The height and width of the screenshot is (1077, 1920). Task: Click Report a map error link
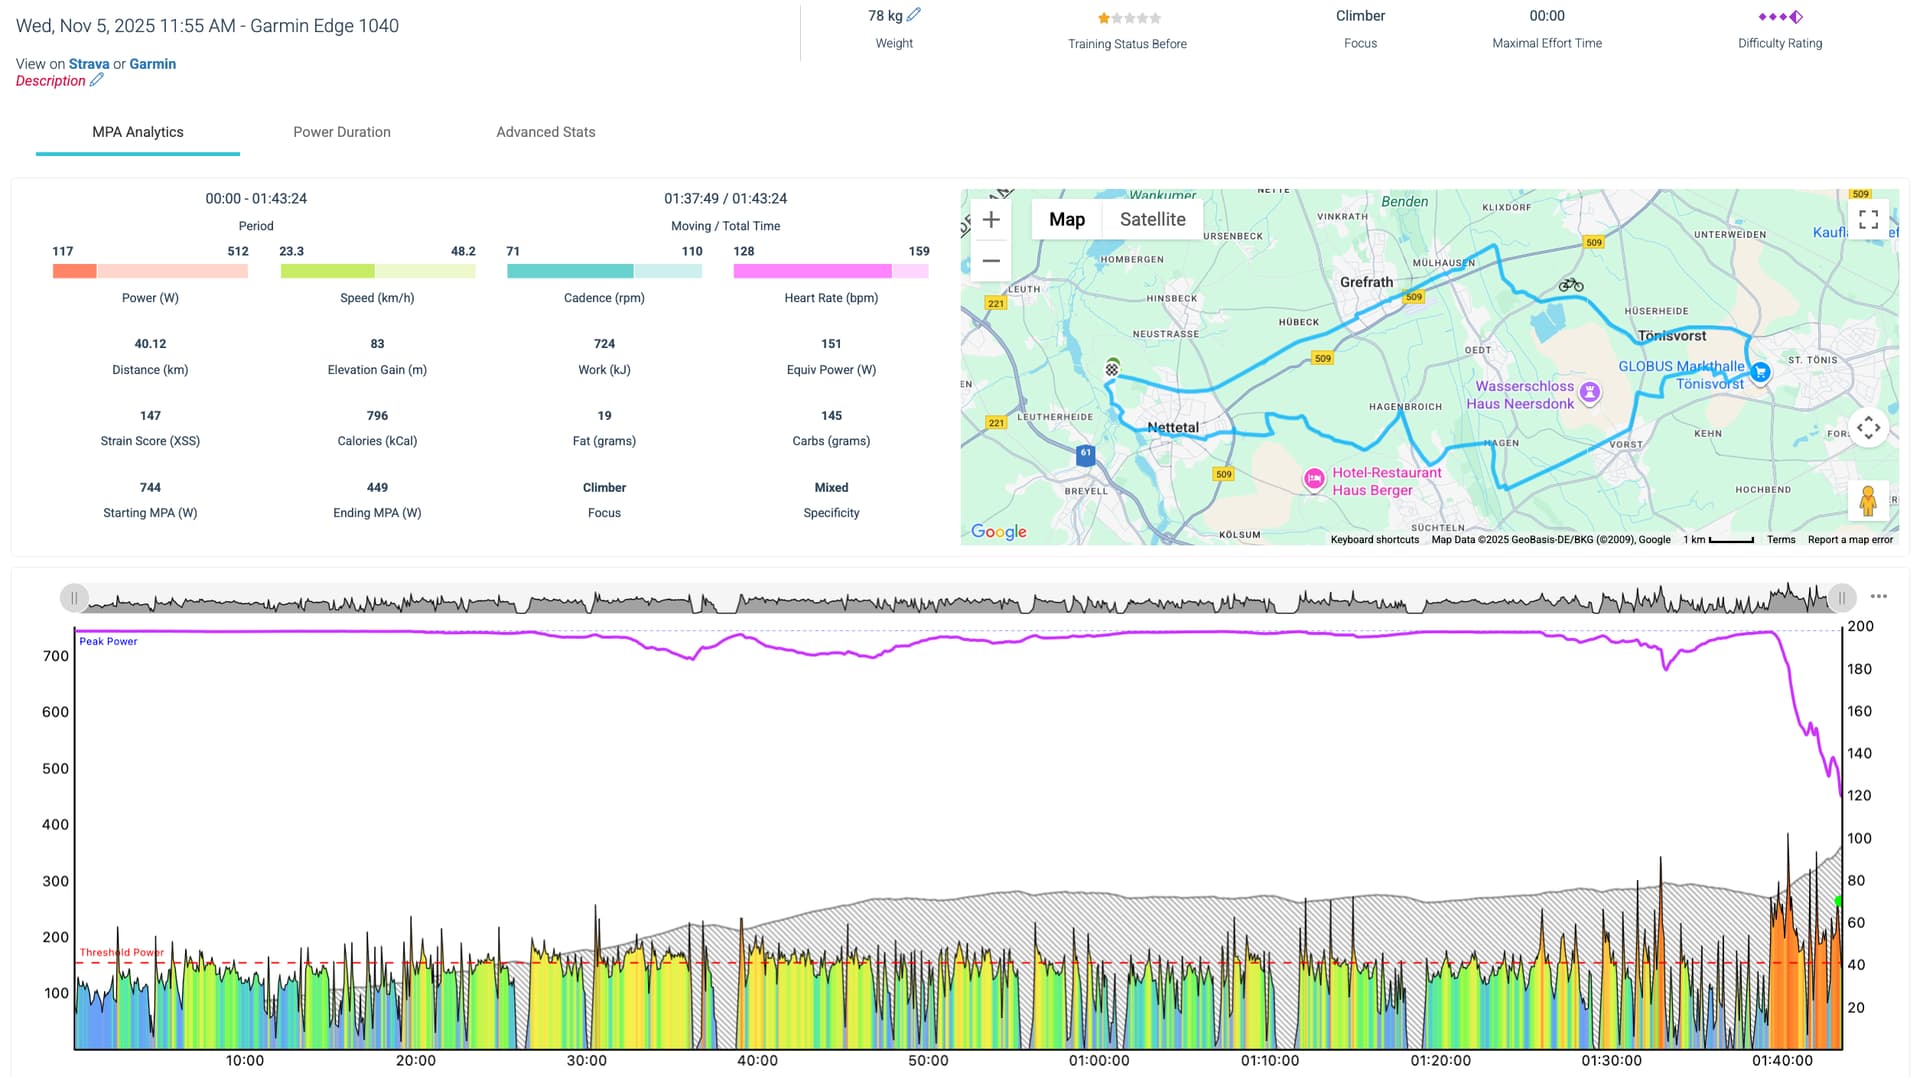tap(1849, 540)
